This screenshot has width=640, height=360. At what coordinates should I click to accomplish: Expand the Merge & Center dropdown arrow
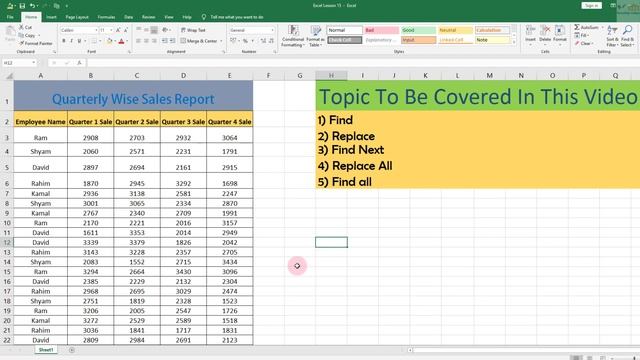[221, 41]
